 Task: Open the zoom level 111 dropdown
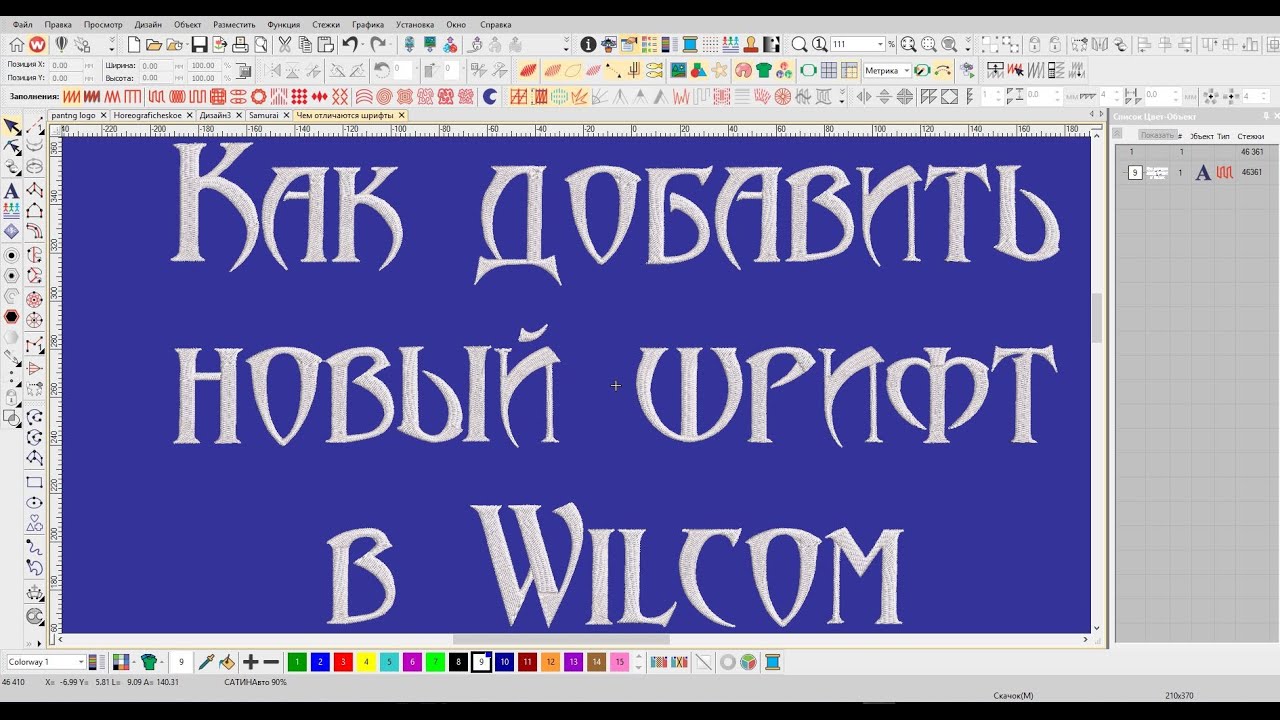[880, 44]
